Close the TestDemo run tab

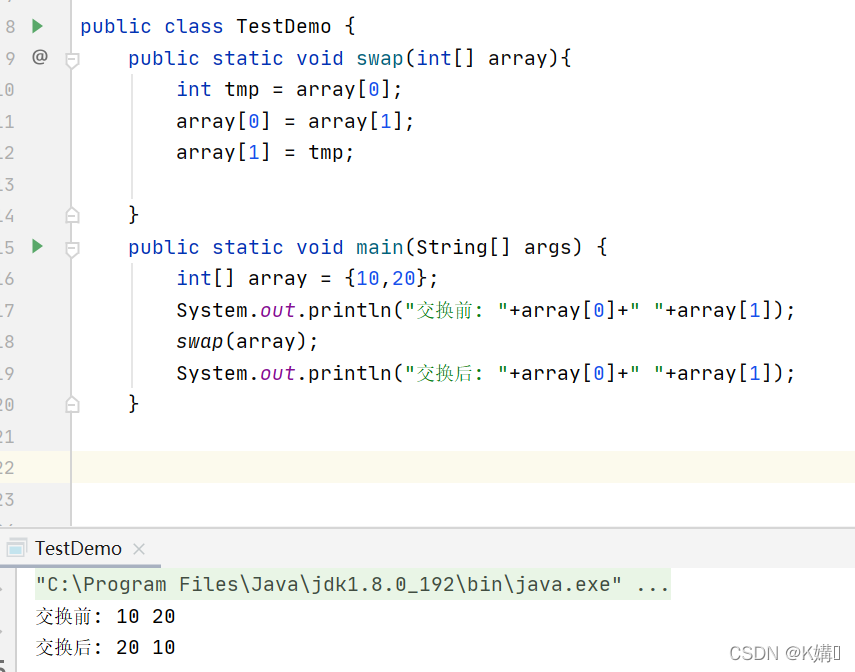[139, 549]
